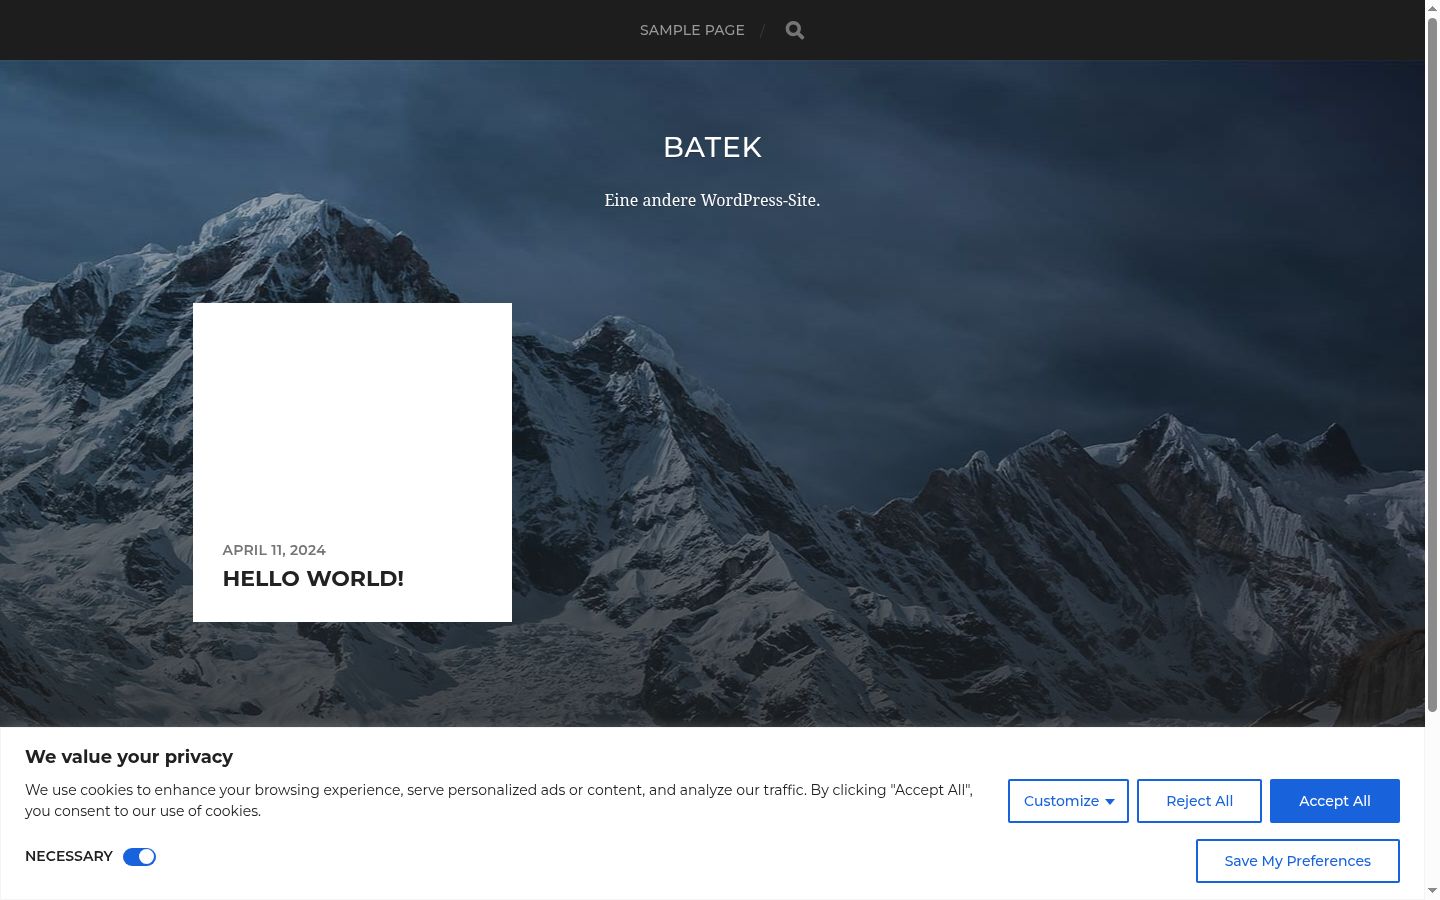Click the tagline 'Eine andere WordPress-Site.'
Viewport: 1440px width, 900px height.
(712, 200)
